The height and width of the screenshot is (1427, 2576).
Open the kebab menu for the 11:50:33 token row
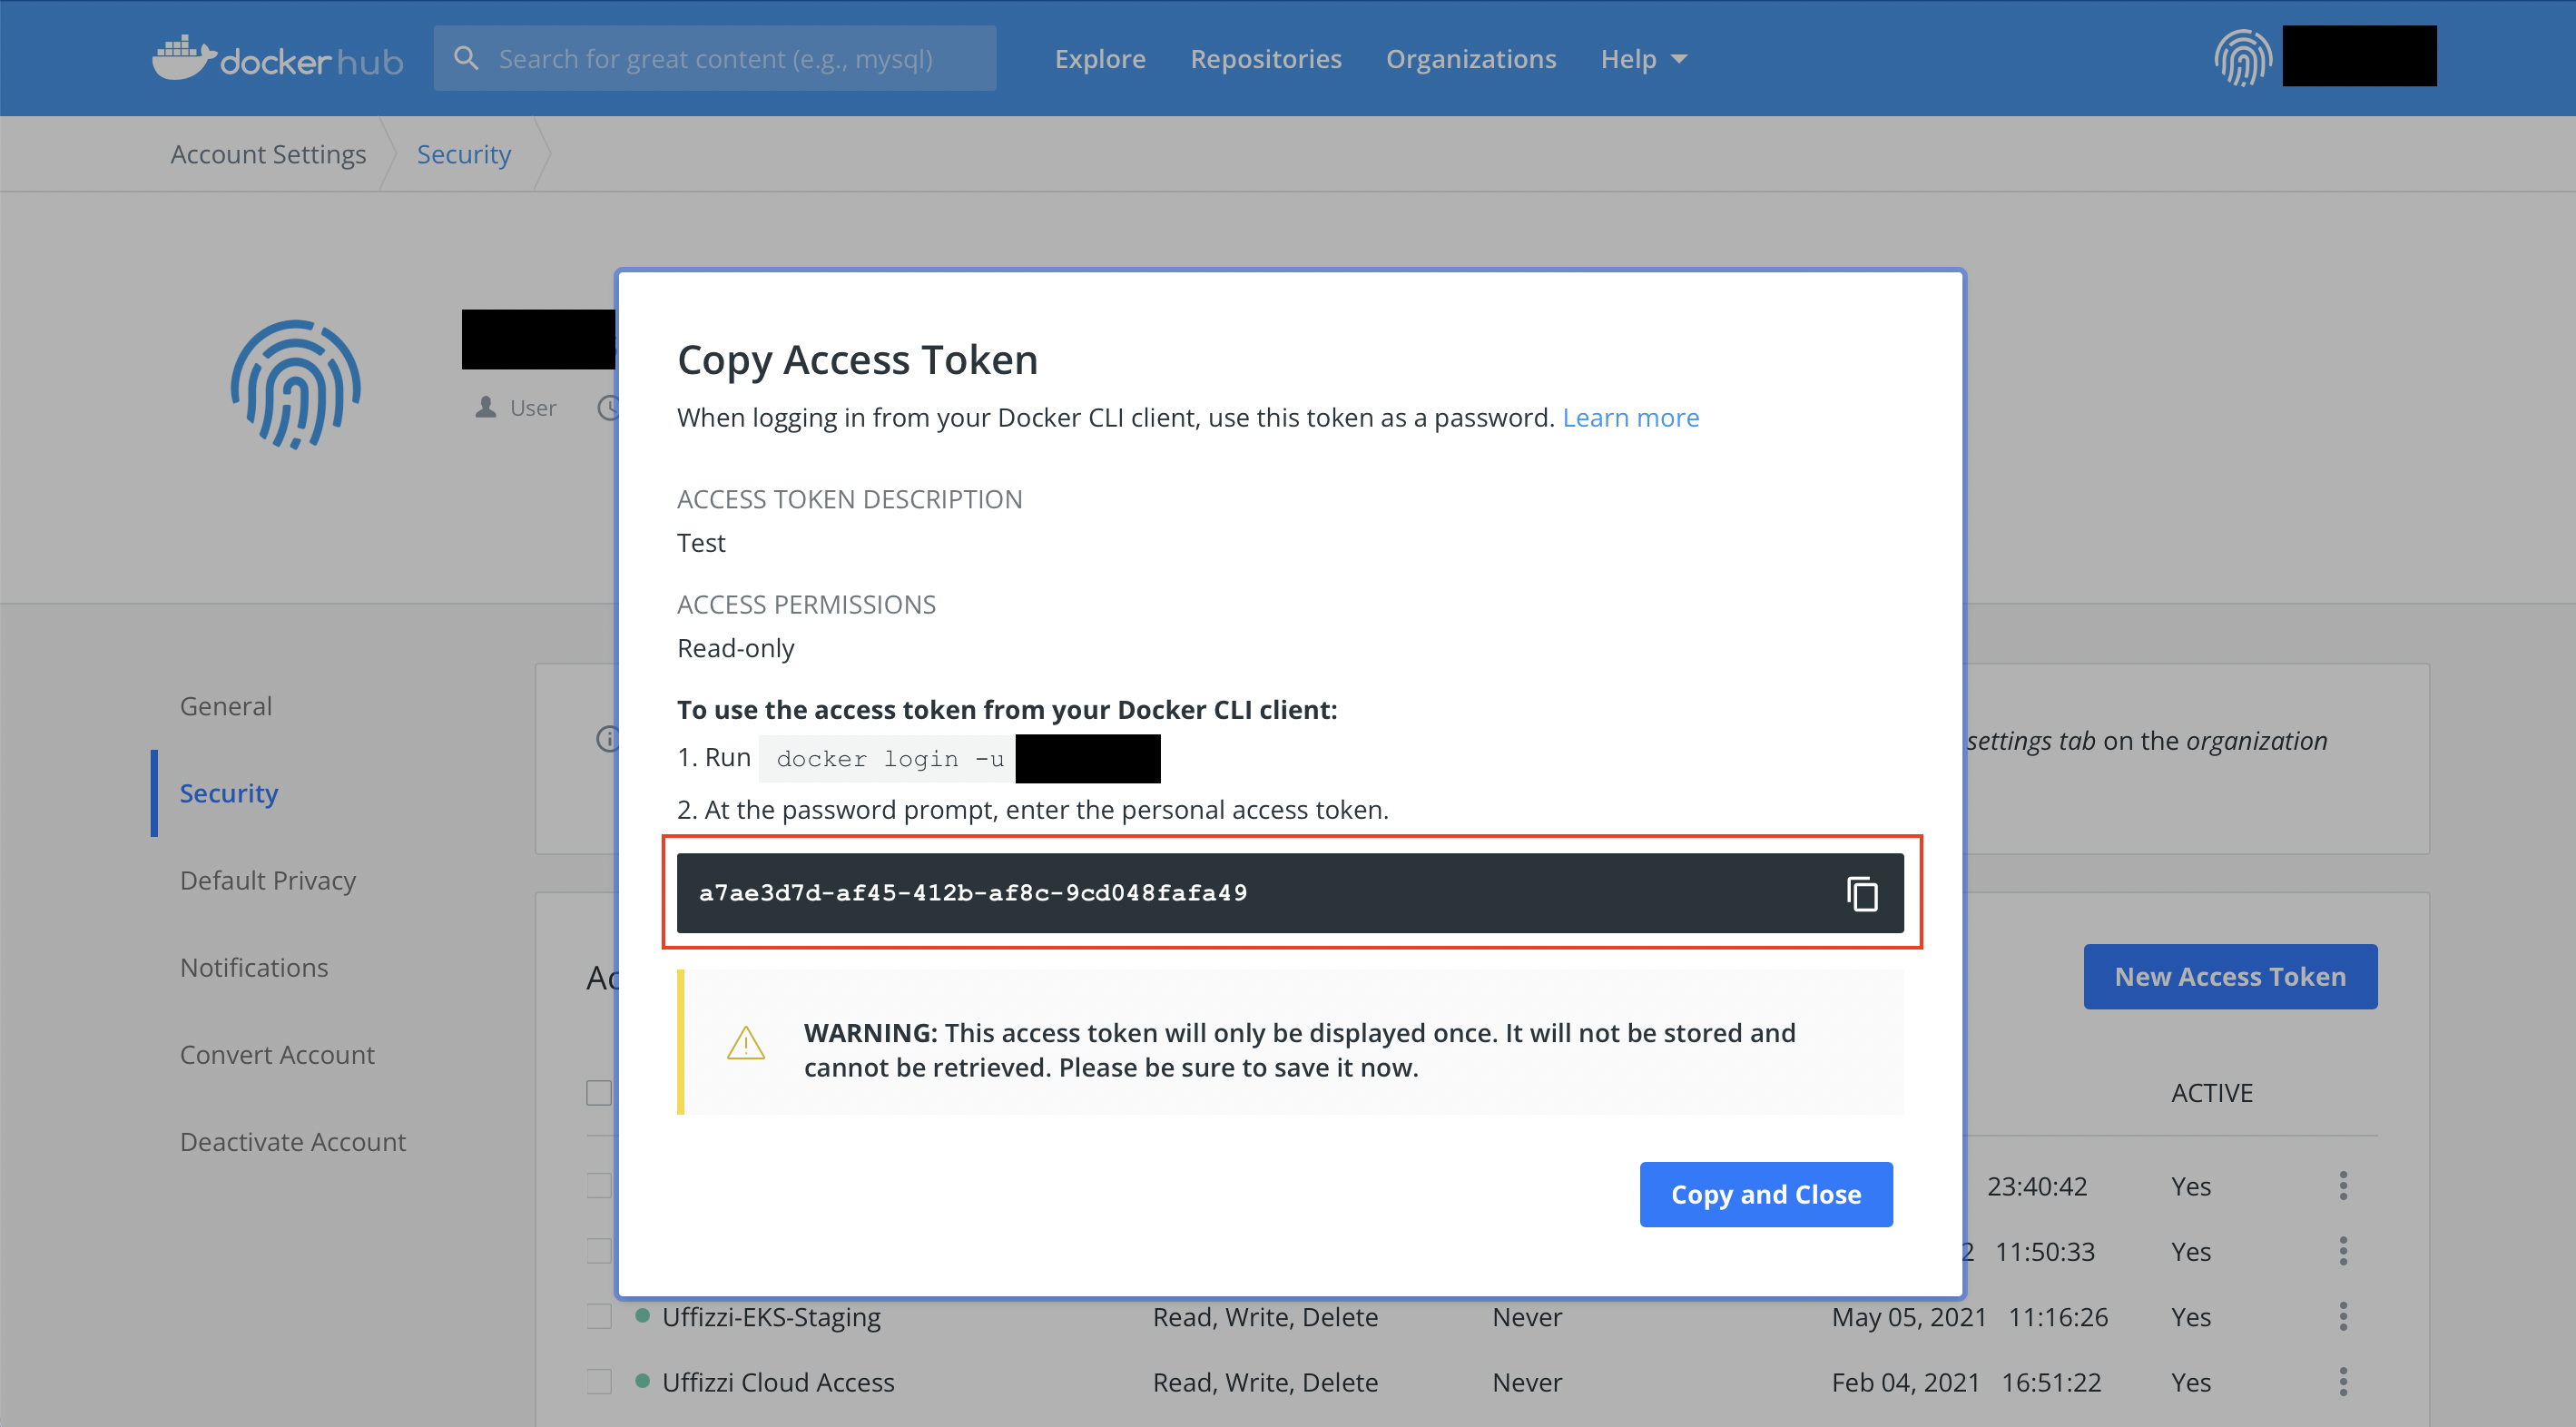click(2342, 1251)
